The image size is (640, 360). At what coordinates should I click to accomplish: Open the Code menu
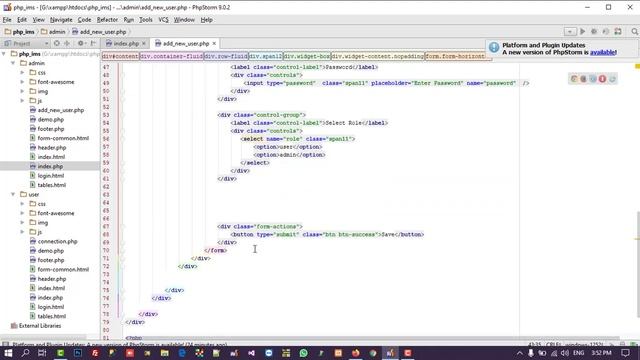[x=84, y=20]
